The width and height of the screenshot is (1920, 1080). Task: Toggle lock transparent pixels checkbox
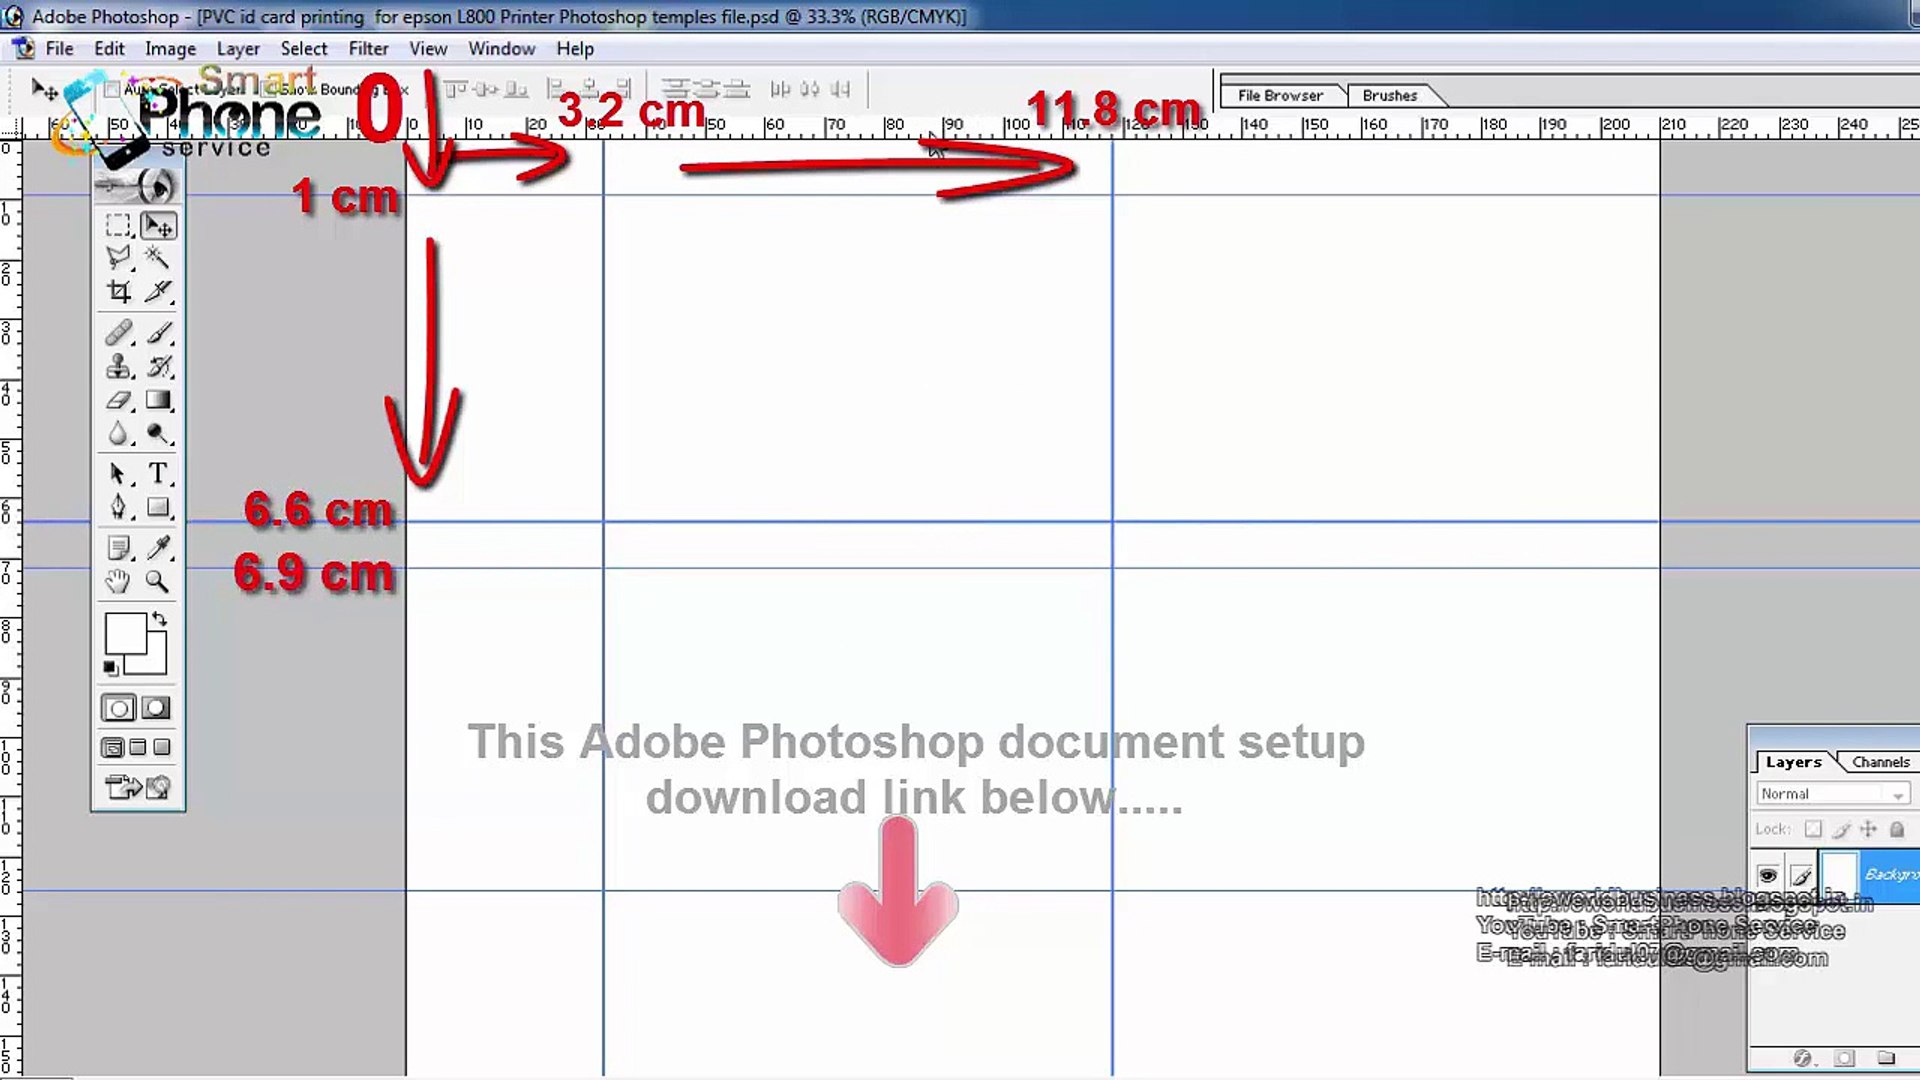[x=1813, y=829]
